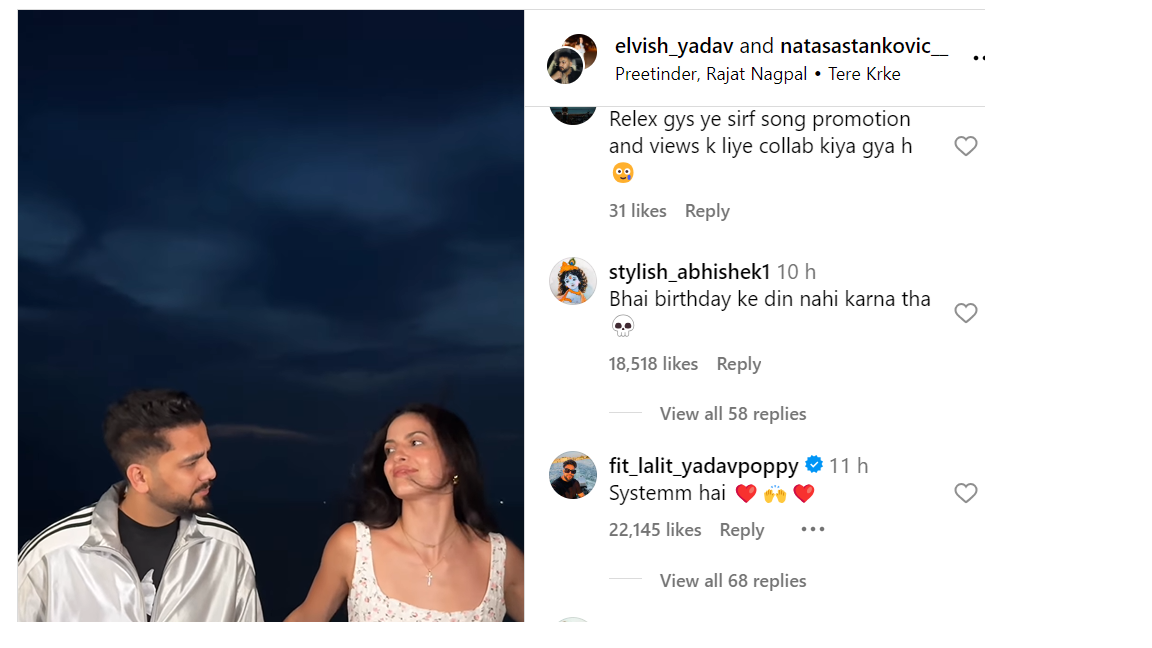The width and height of the screenshot is (1152, 648).
Task: View the 18,518 likes list
Action: point(653,364)
